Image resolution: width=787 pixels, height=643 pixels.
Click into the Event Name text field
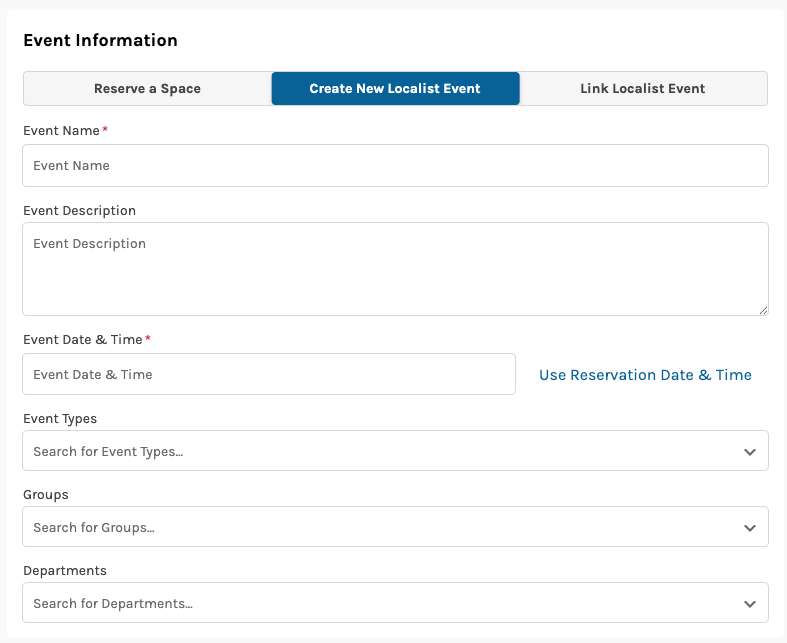coord(395,166)
